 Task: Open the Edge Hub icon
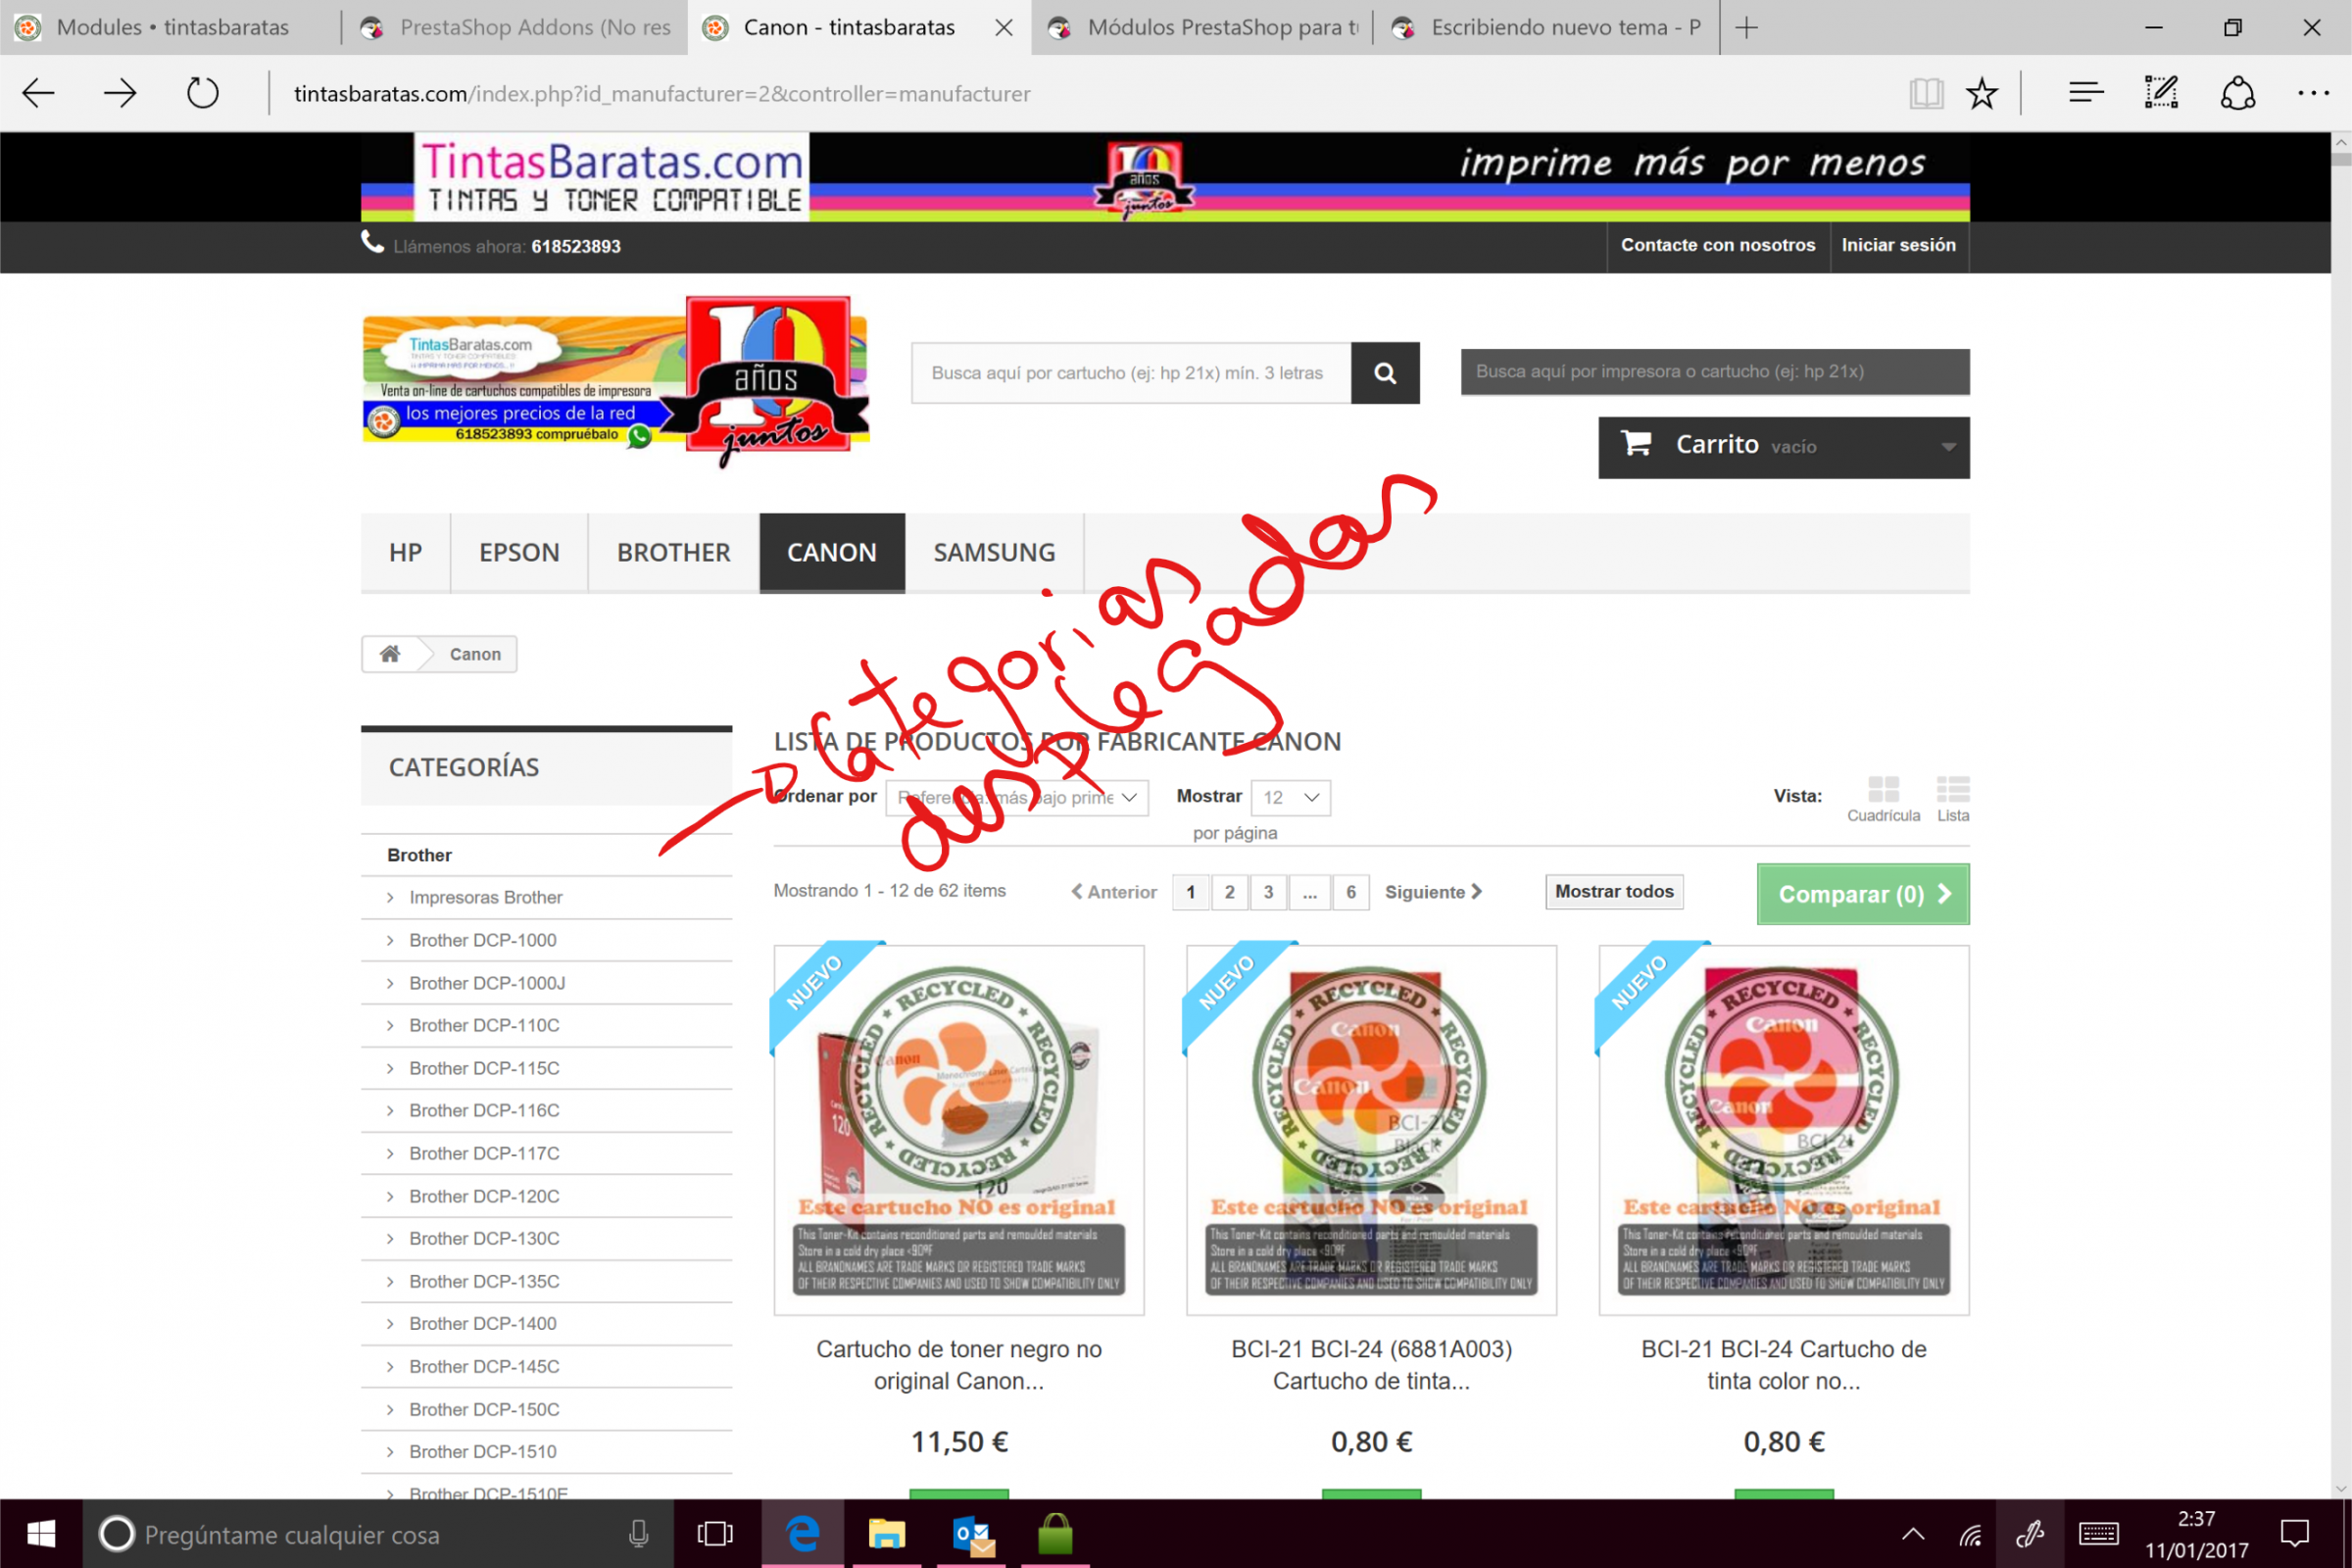(x=2086, y=94)
